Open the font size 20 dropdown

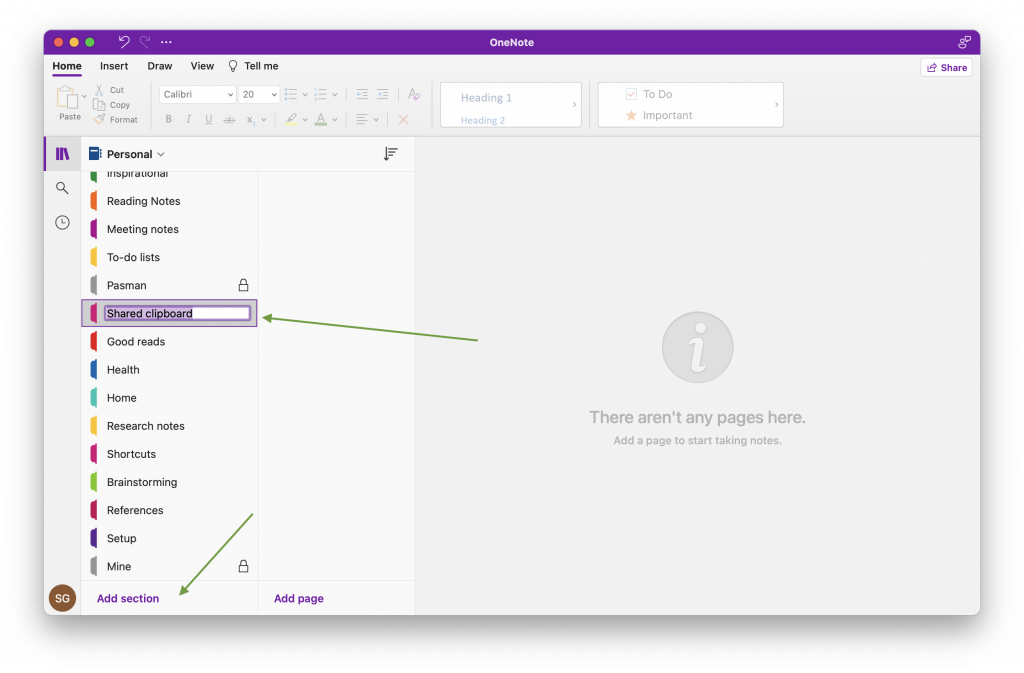click(259, 95)
